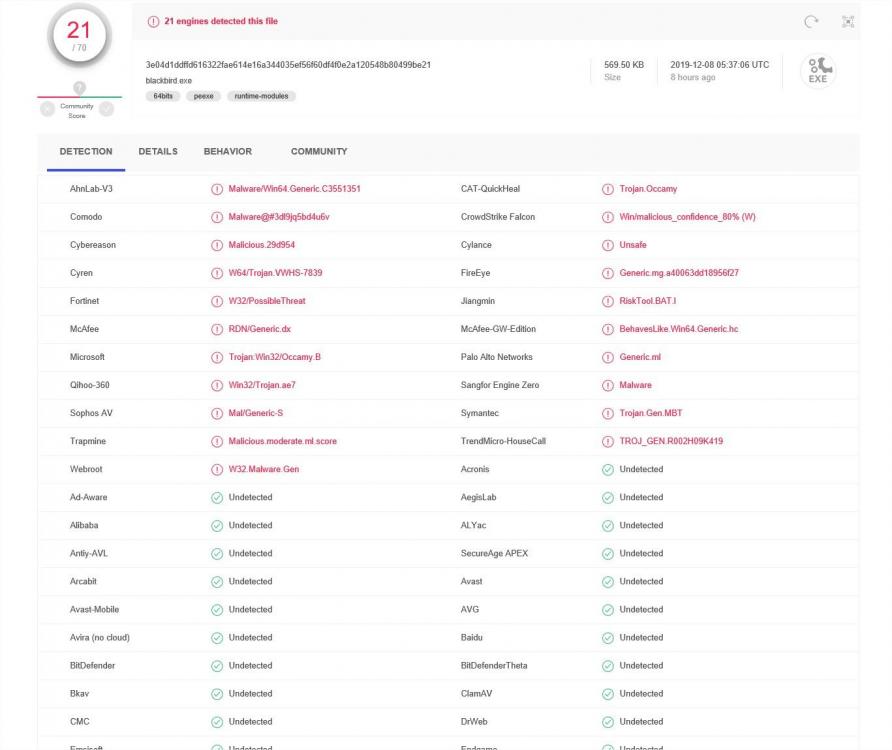The width and height of the screenshot is (892, 750).
Task: Click the alert icon in Sangfor Engine Zero row
Action: 608,385
